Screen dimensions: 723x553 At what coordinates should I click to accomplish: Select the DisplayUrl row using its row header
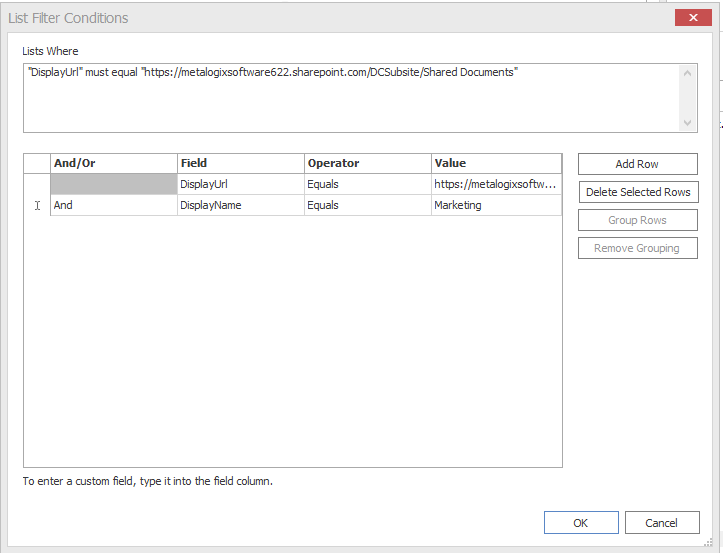pos(37,184)
